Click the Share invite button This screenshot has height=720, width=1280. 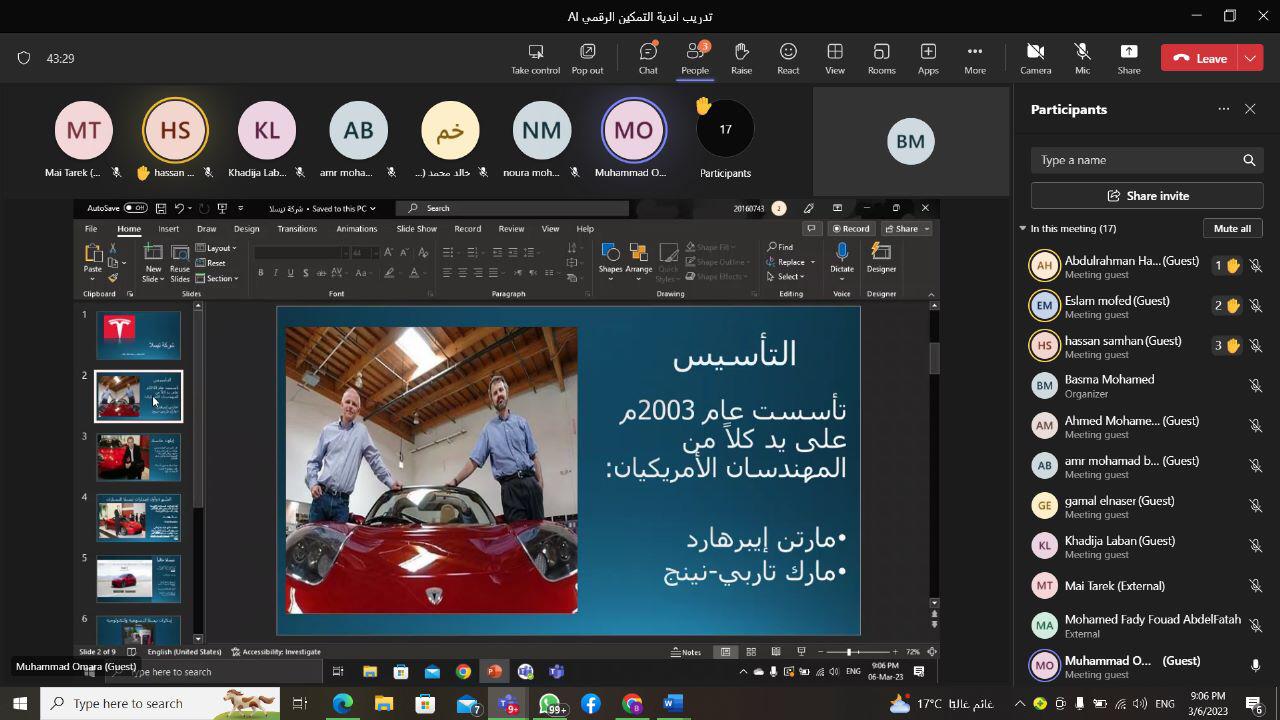(x=1147, y=196)
